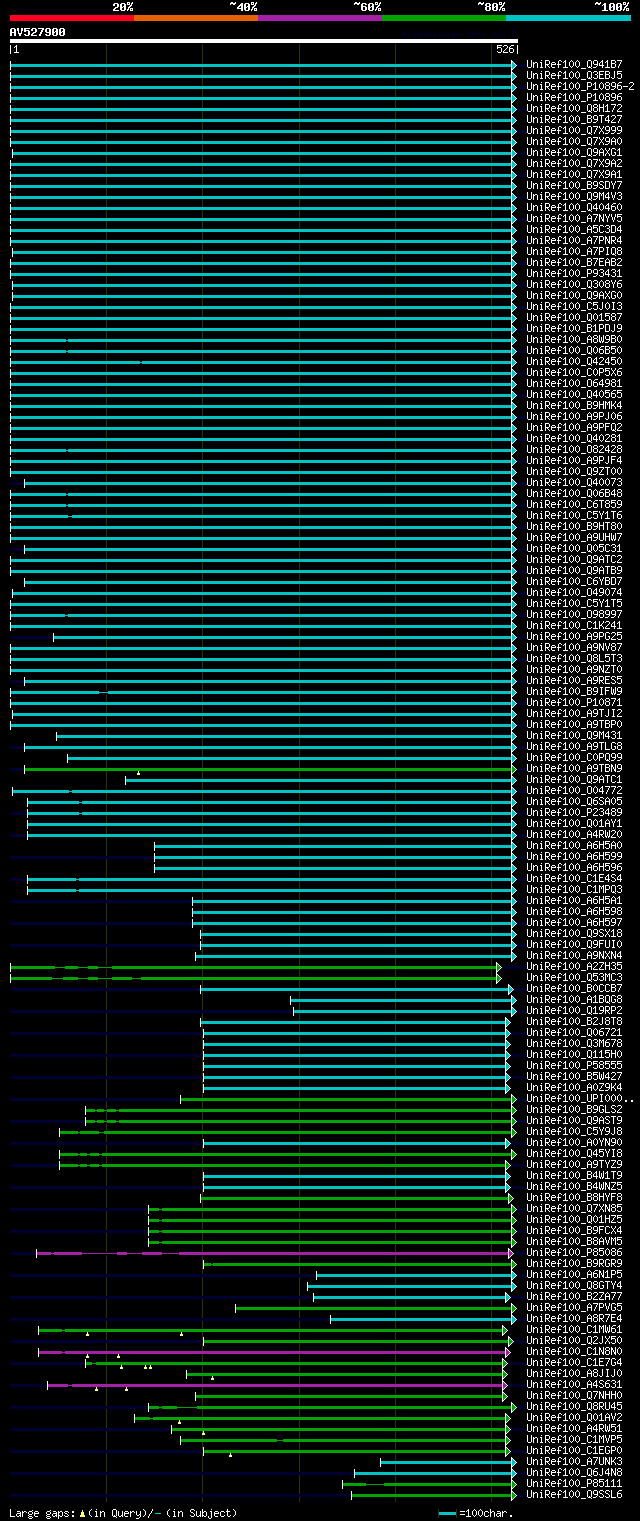Image resolution: width=640 pixels, height=1521 pixels.
Task: Select label UniRef100_P93431
Action: [574, 274]
